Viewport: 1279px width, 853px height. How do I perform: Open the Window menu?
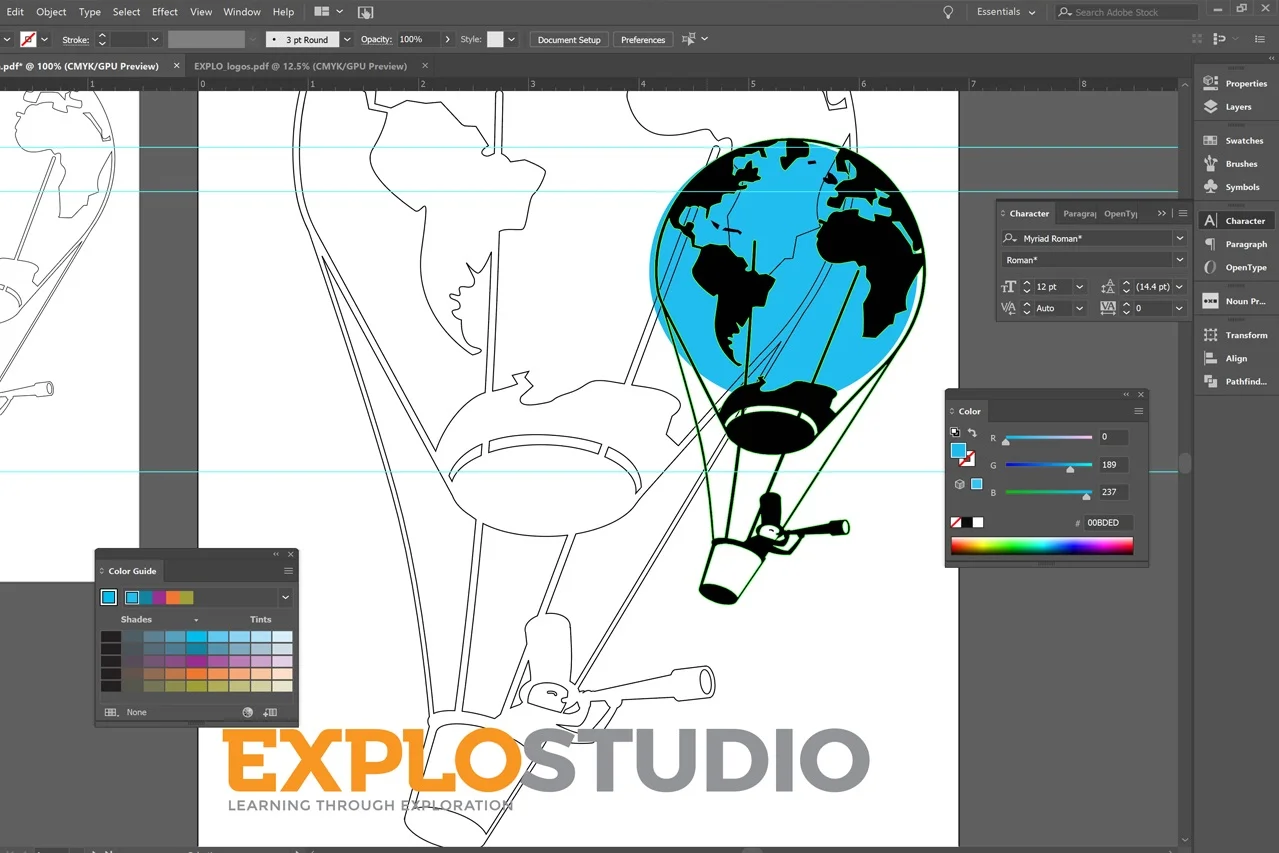click(242, 12)
